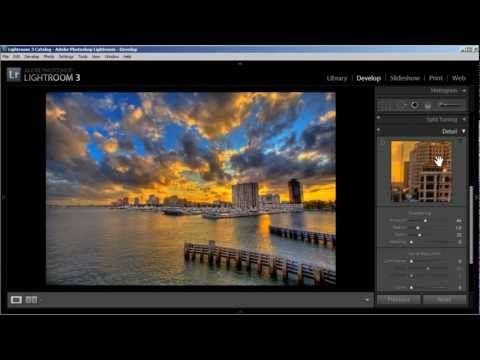Viewport: 480px width, 360px height.
Task: Select Before/After comparison view icon
Action: pyautogui.click(x=31, y=300)
